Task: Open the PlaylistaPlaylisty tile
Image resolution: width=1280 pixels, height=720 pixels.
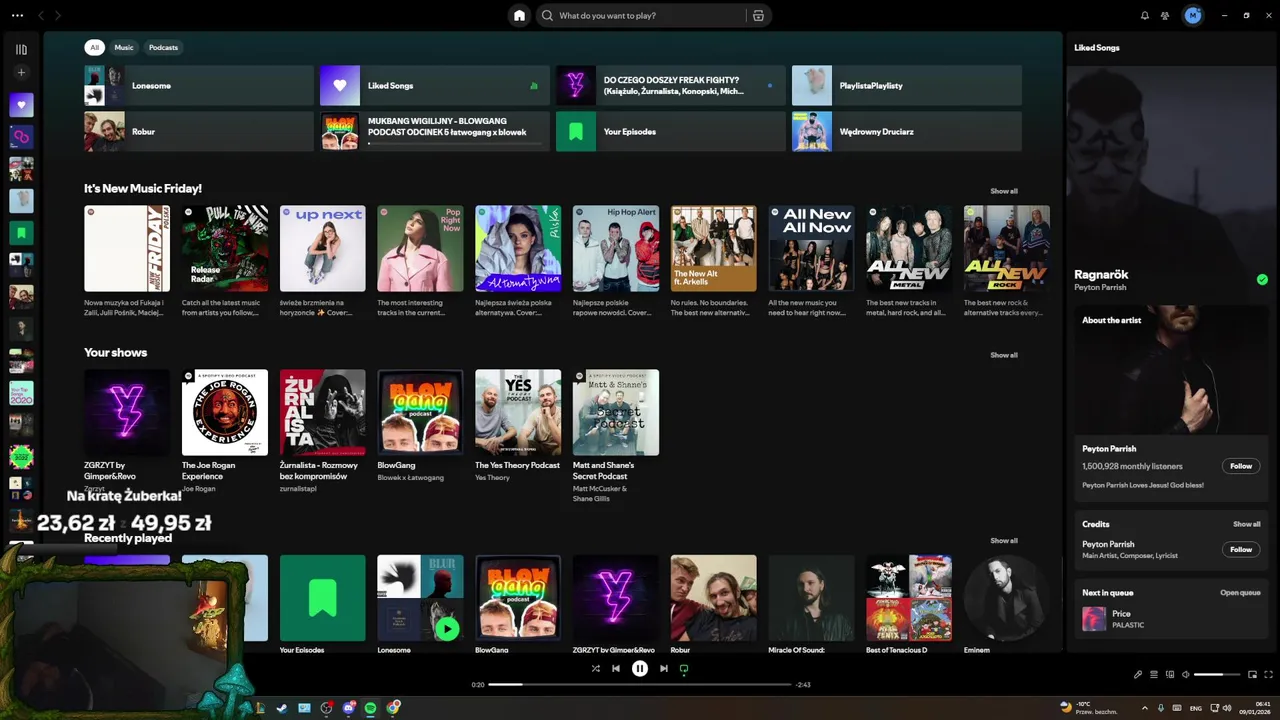Action: coord(907,85)
